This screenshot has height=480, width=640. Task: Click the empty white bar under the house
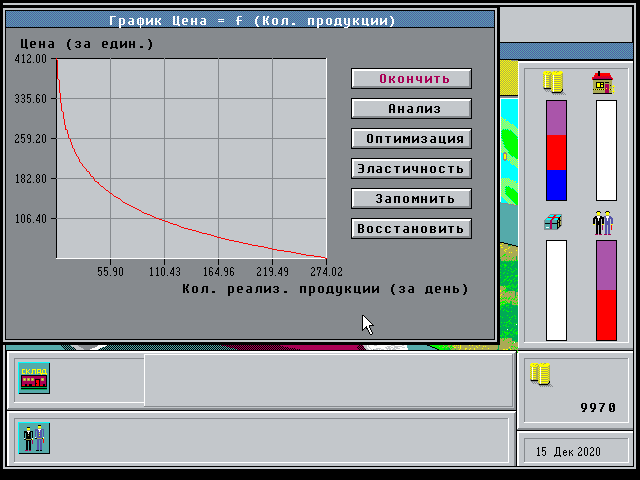pyautogui.click(x=606, y=151)
